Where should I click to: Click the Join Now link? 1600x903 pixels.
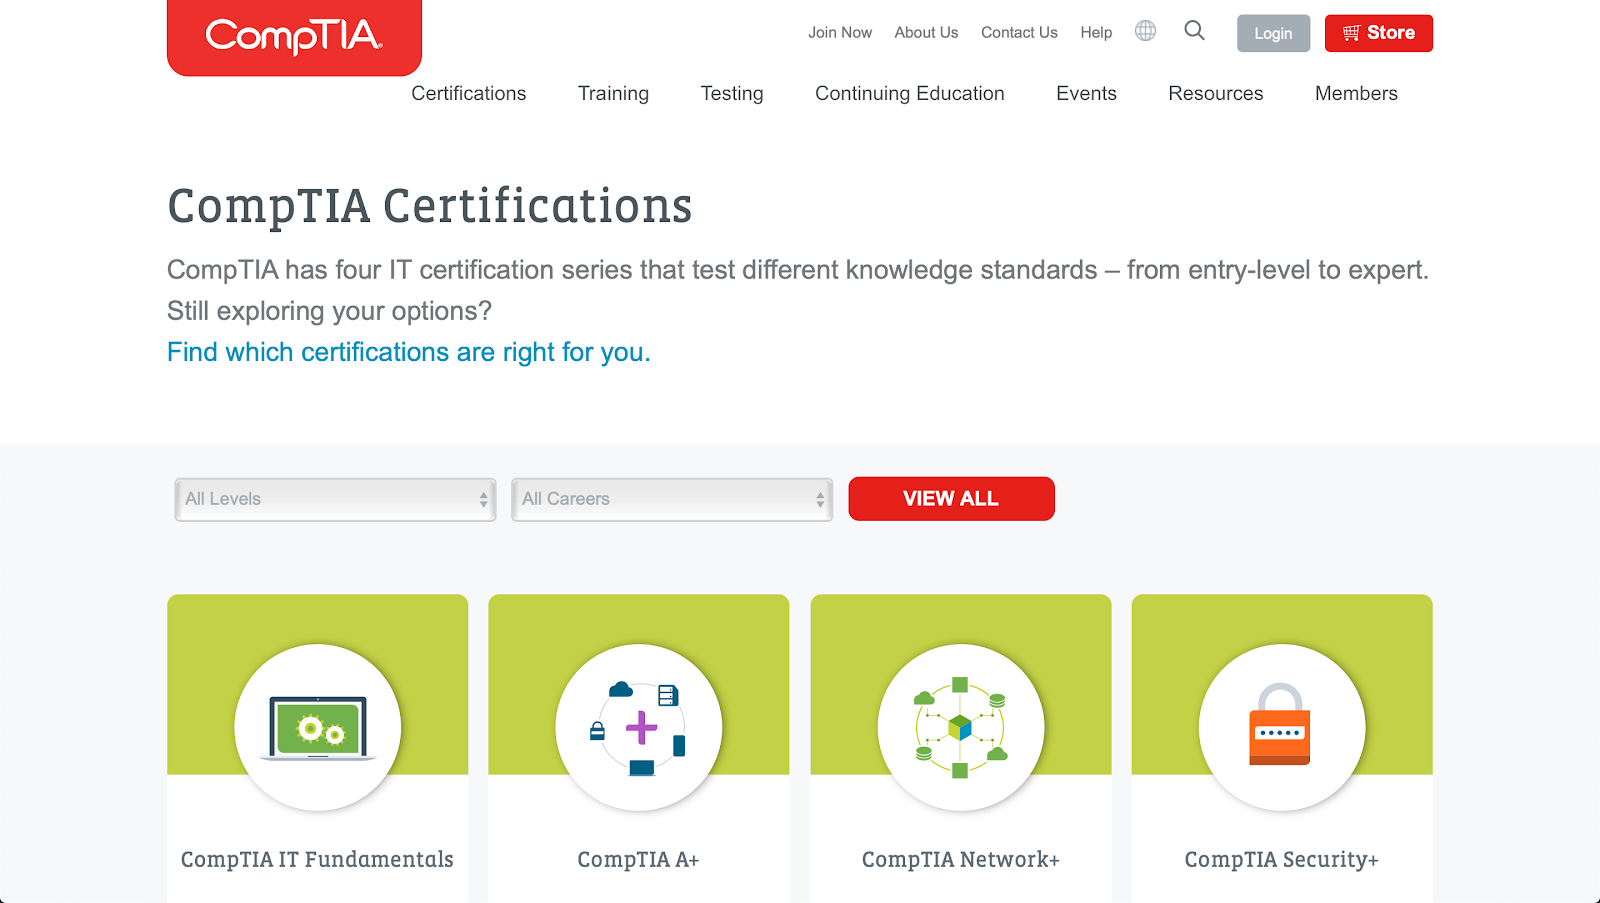coord(840,32)
